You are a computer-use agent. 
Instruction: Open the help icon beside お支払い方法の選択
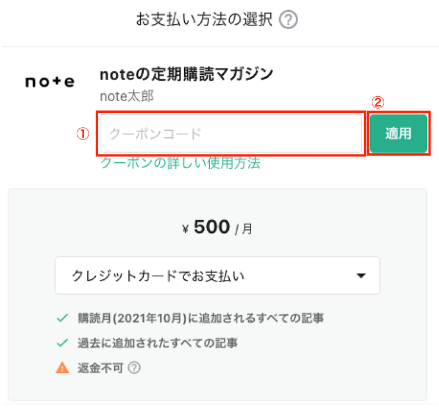tap(288, 20)
